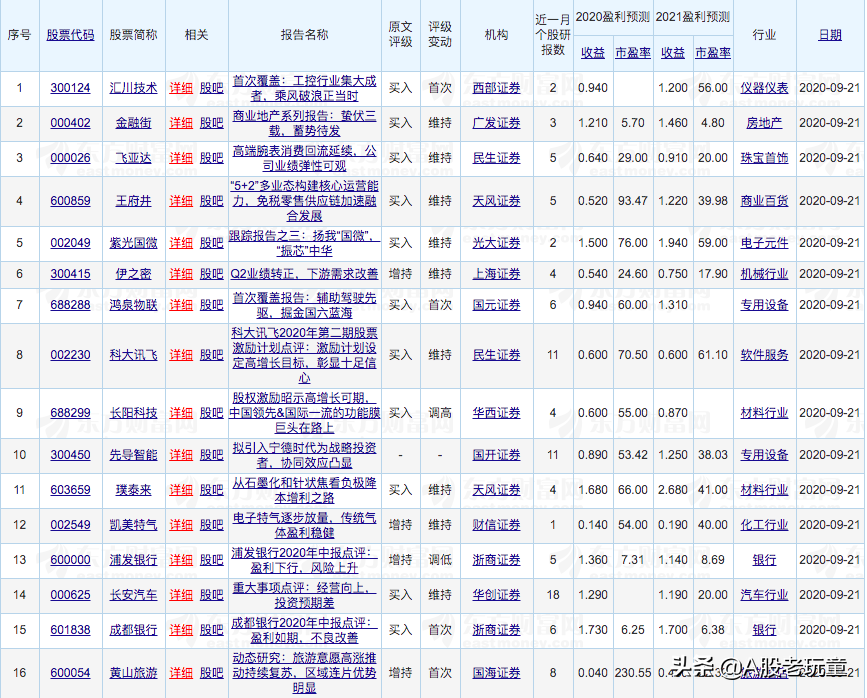Open institution 国开证券
Viewport: 867px width, 698px height.
point(496,455)
